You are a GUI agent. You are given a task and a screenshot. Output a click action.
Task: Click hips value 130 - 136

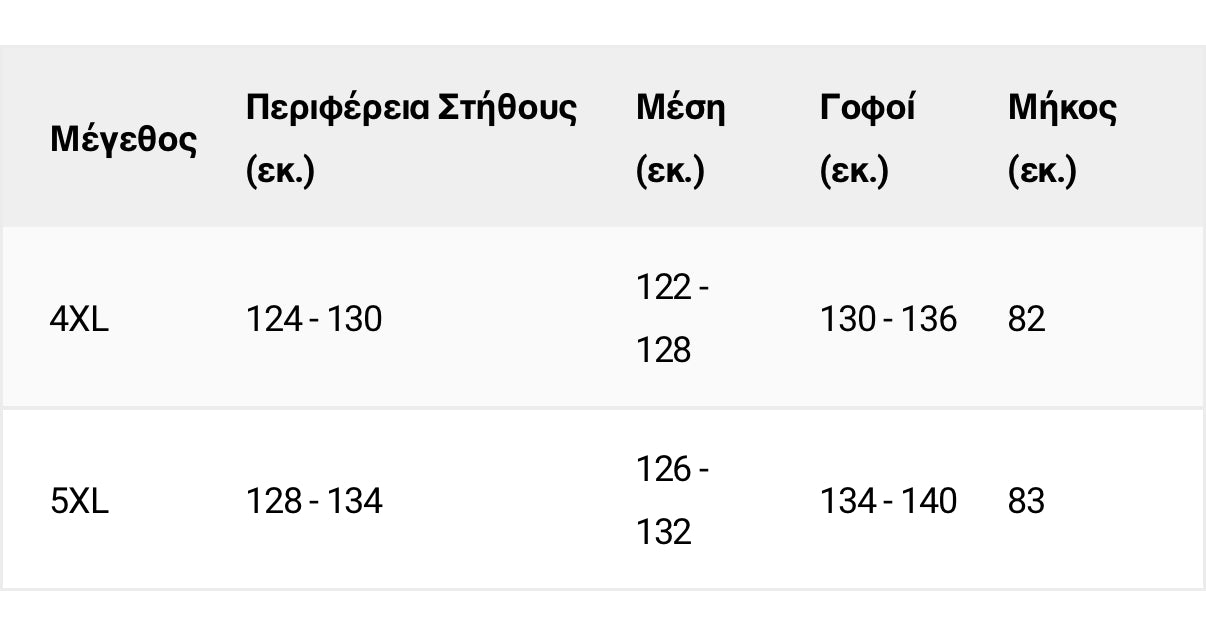tap(888, 320)
